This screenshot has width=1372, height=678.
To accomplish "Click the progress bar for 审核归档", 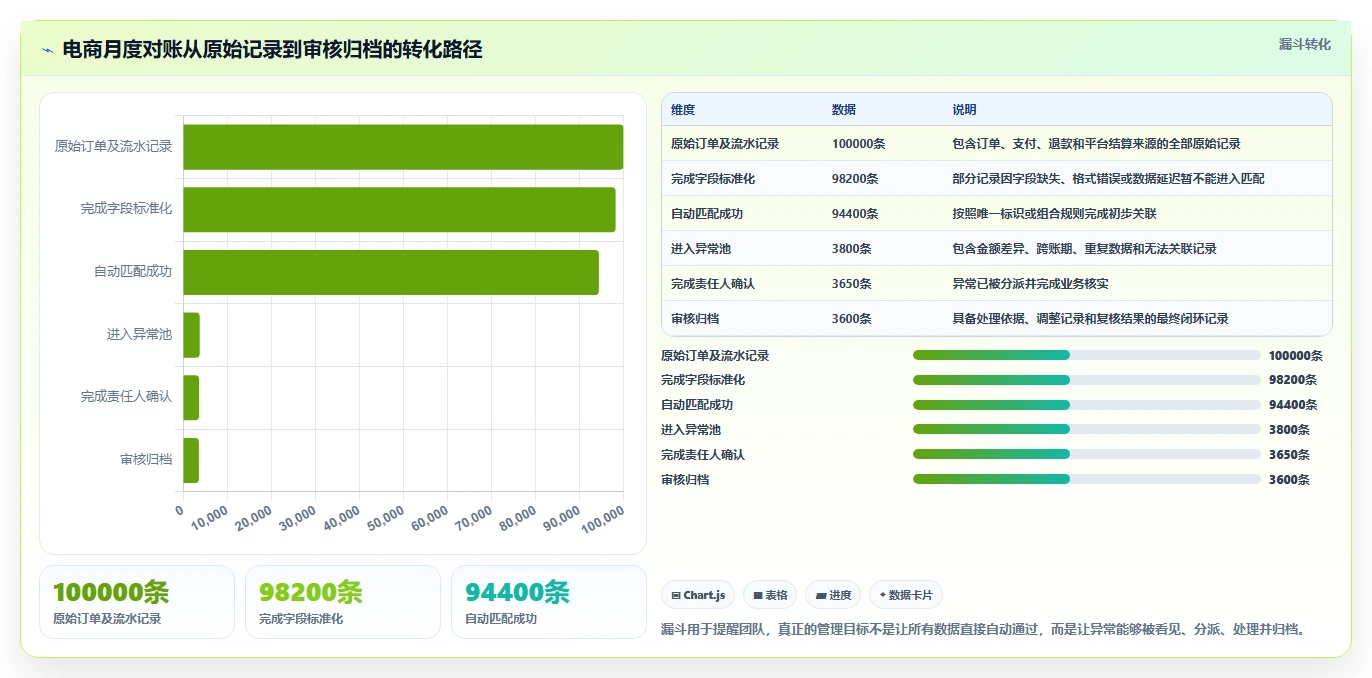I will 1087,479.
